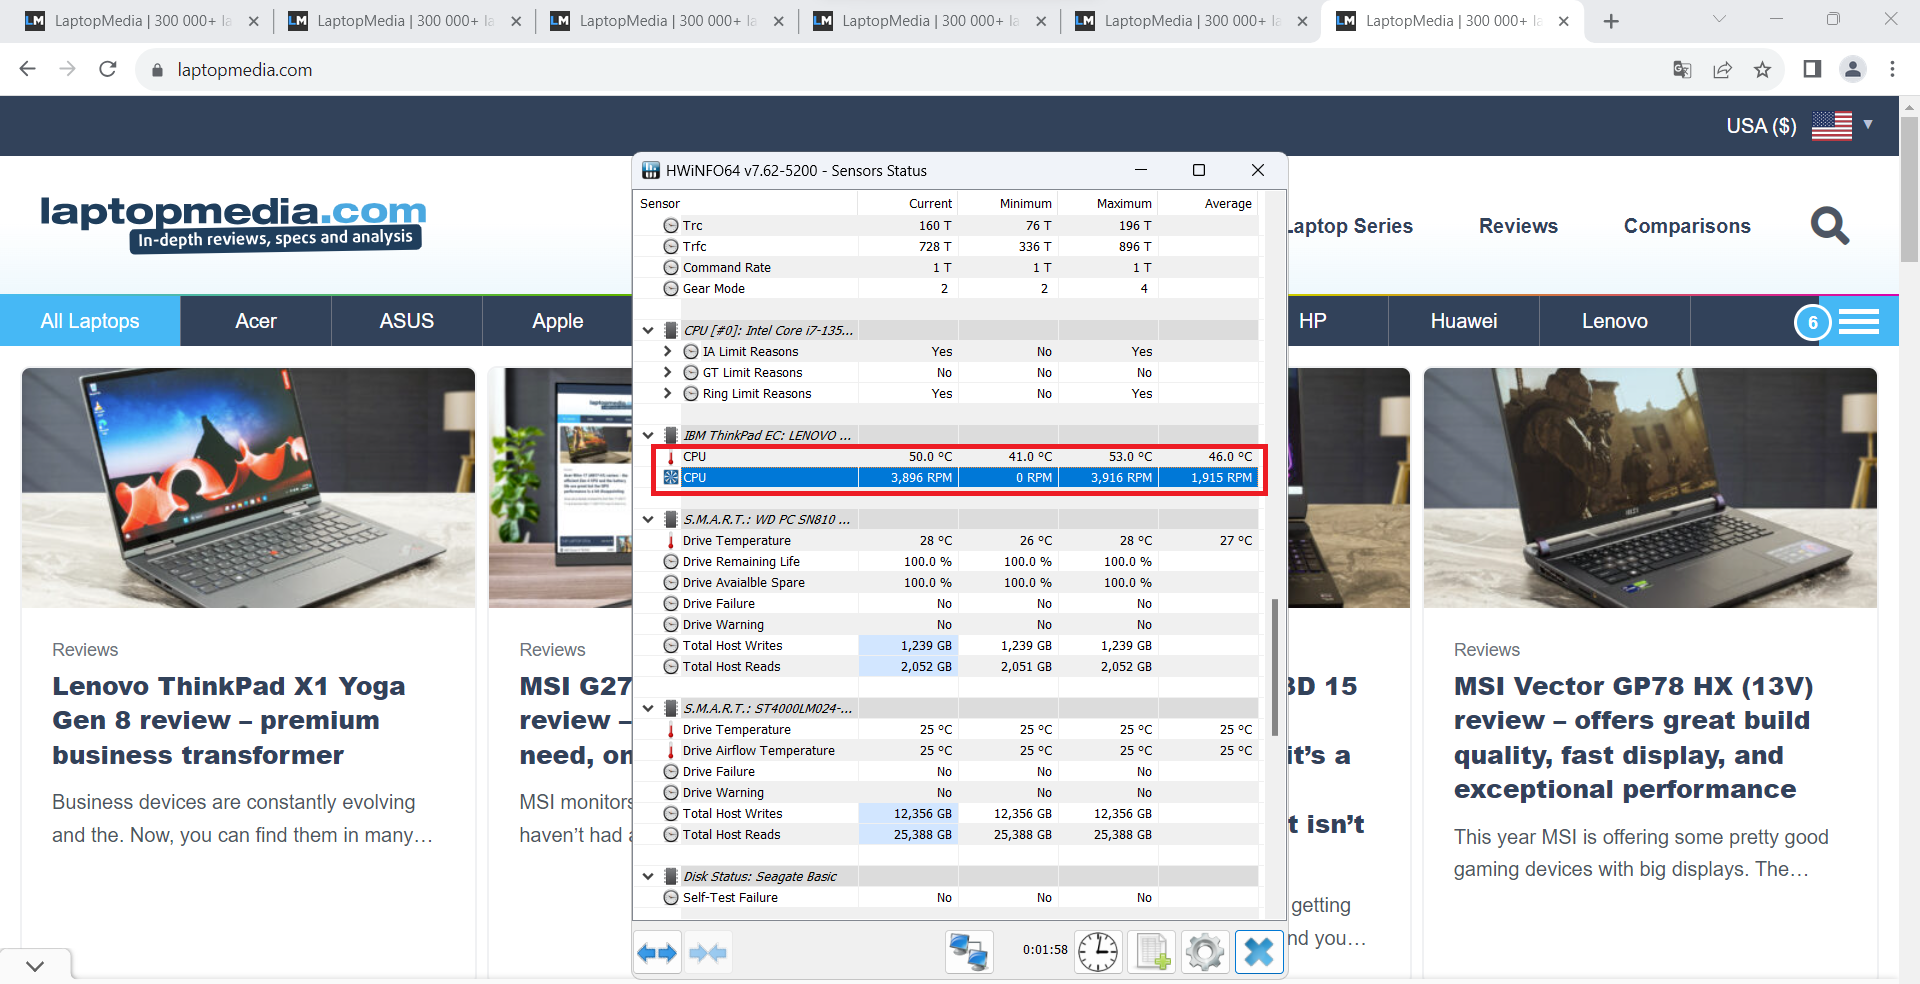Open the Lenovo brand menu item
The height and width of the screenshot is (984, 1920).
[1615, 321]
